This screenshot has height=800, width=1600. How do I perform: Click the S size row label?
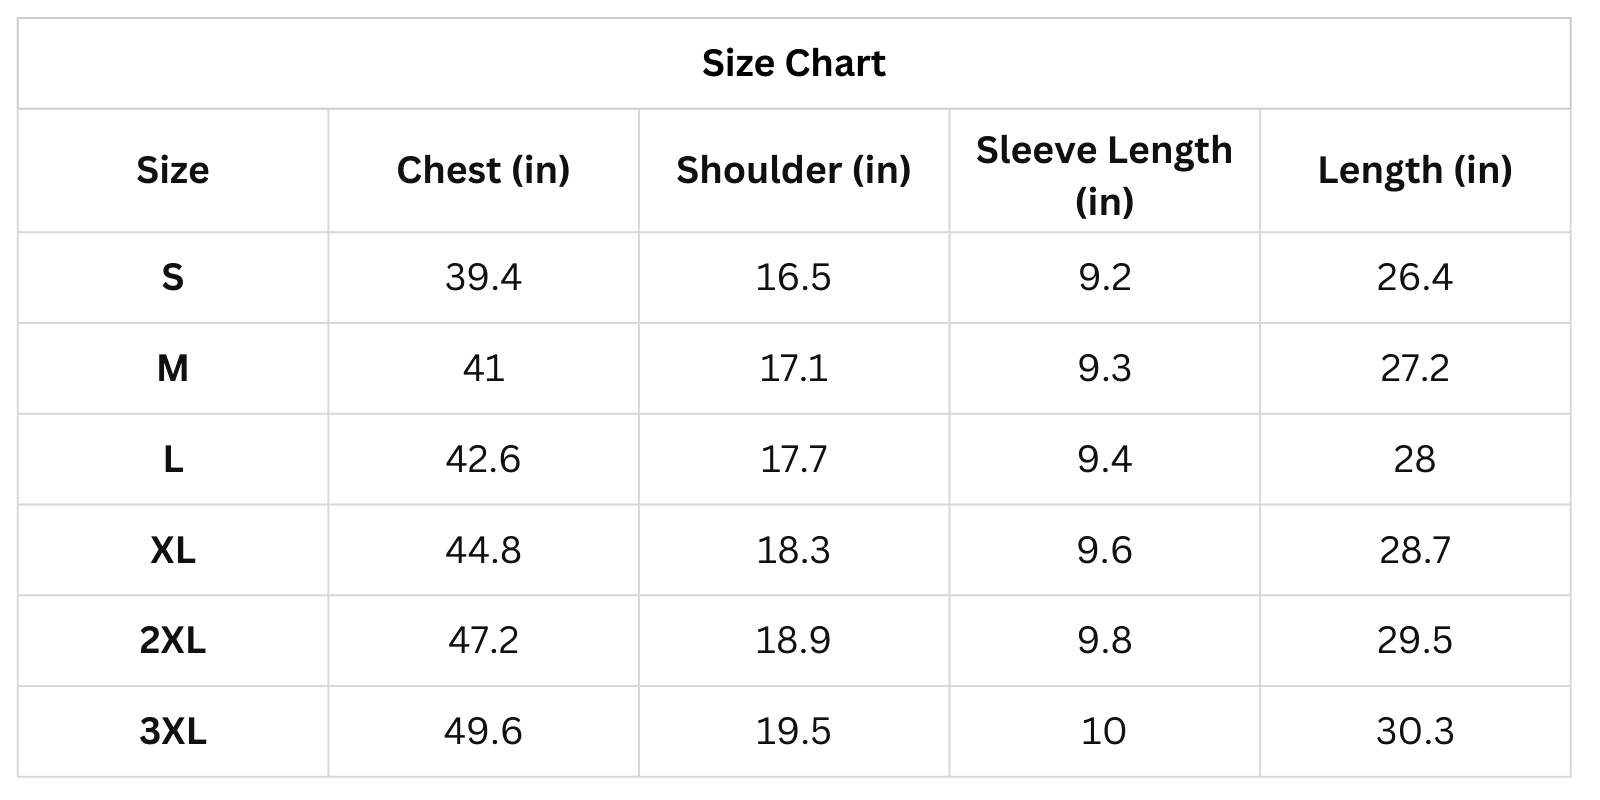click(173, 277)
